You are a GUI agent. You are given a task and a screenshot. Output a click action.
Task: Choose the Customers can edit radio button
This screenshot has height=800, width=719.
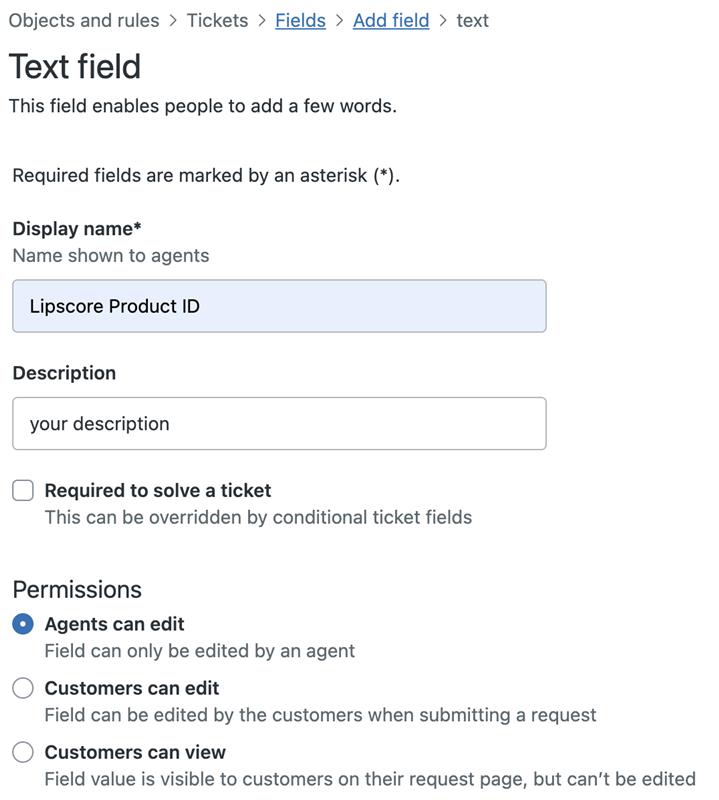(x=23, y=688)
